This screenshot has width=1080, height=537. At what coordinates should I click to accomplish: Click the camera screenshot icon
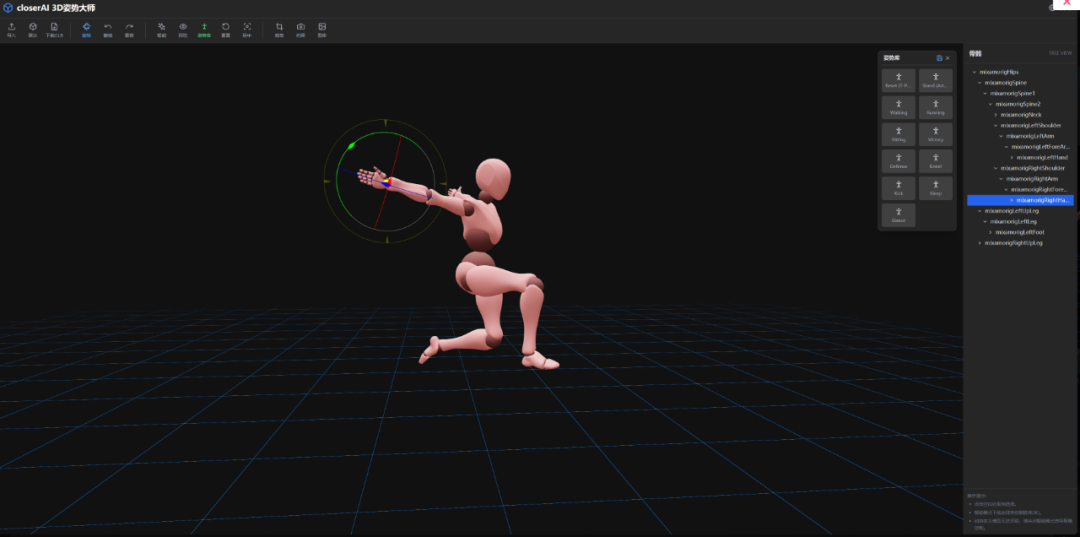click(300, 27)
